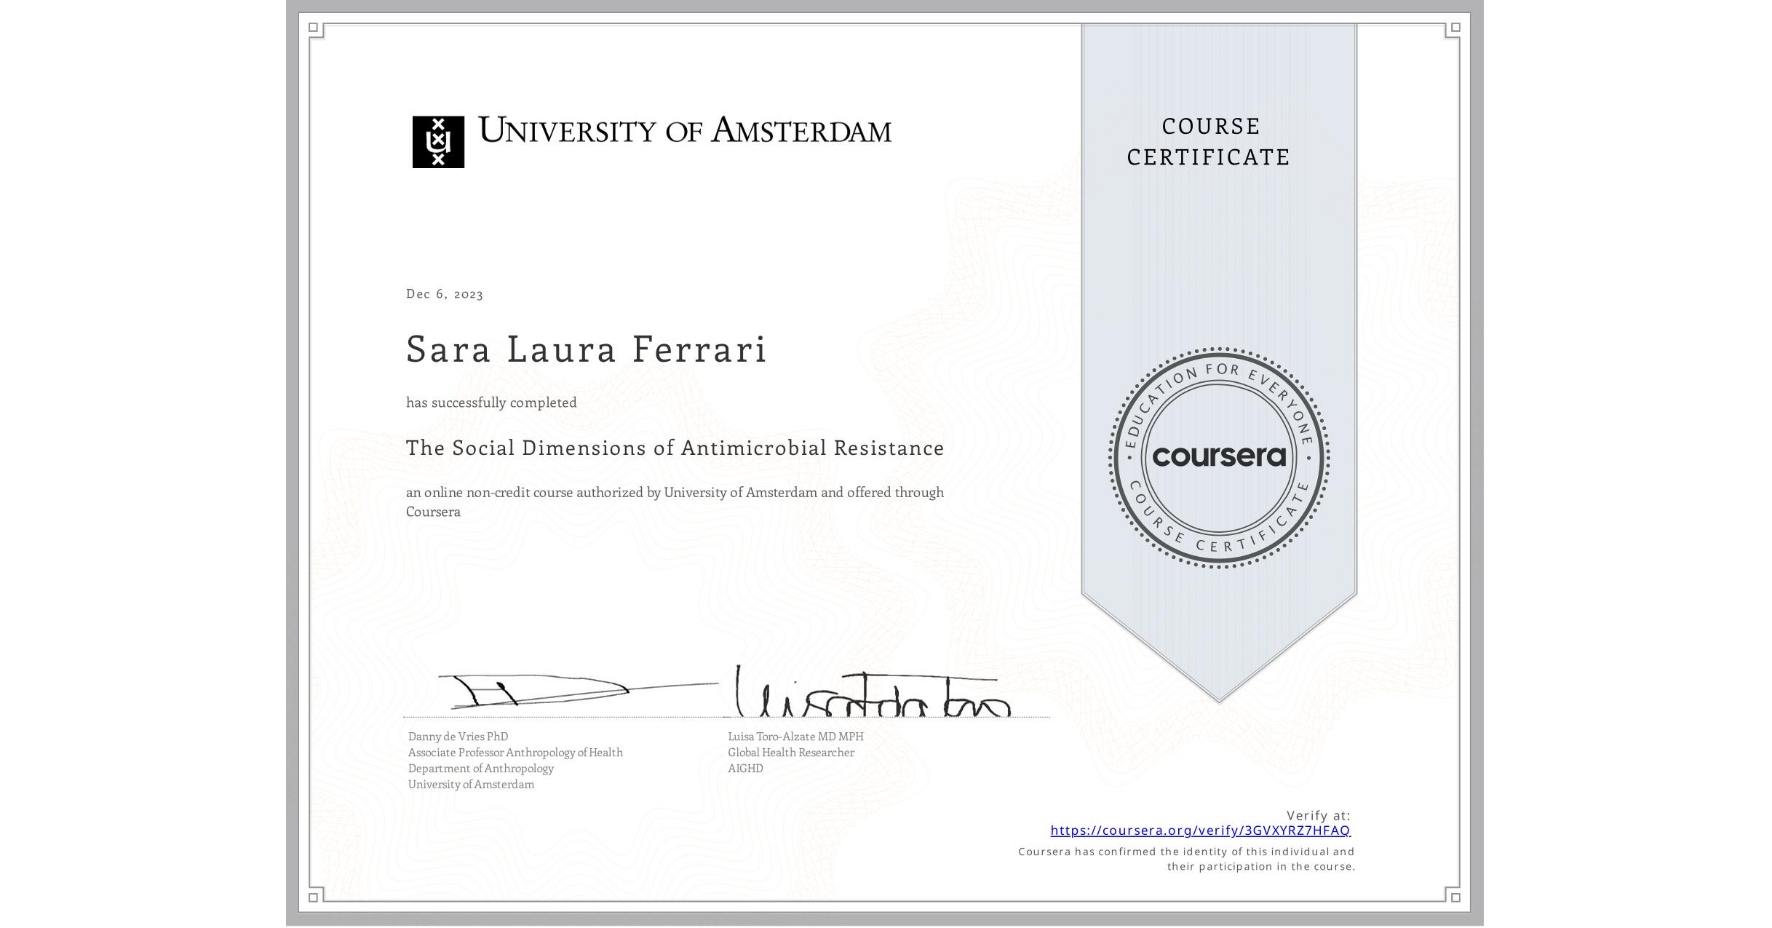Open the verification link coursera.org/verify/3GVXYRZ7HFAQ

(x=1199, y=829)
